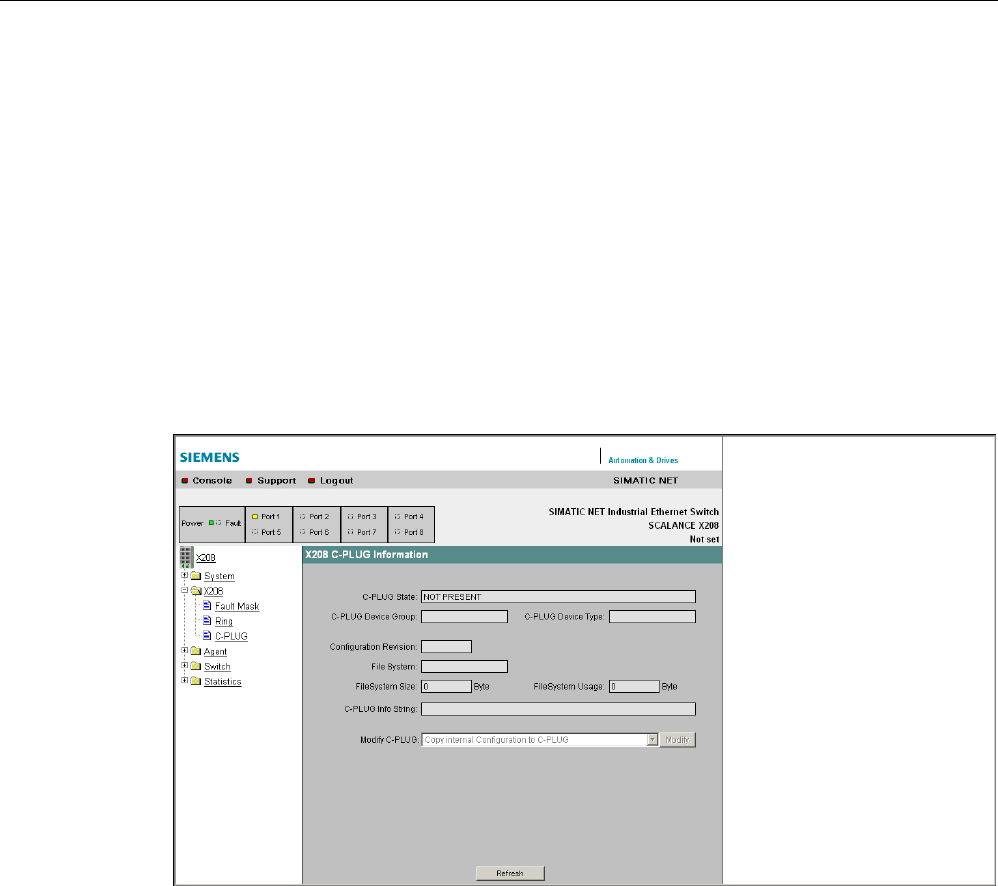Screen dimensions: 998x886
Task: Click the SIEMENS logo
Action: 209,457
